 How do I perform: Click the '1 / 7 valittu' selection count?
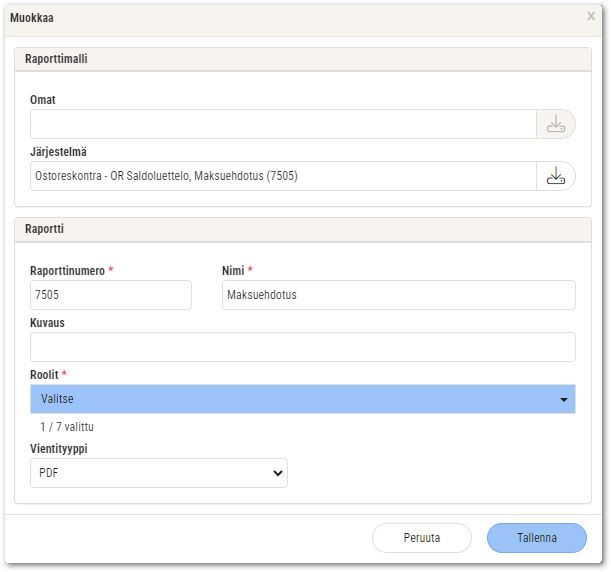(x=67, y=427)
